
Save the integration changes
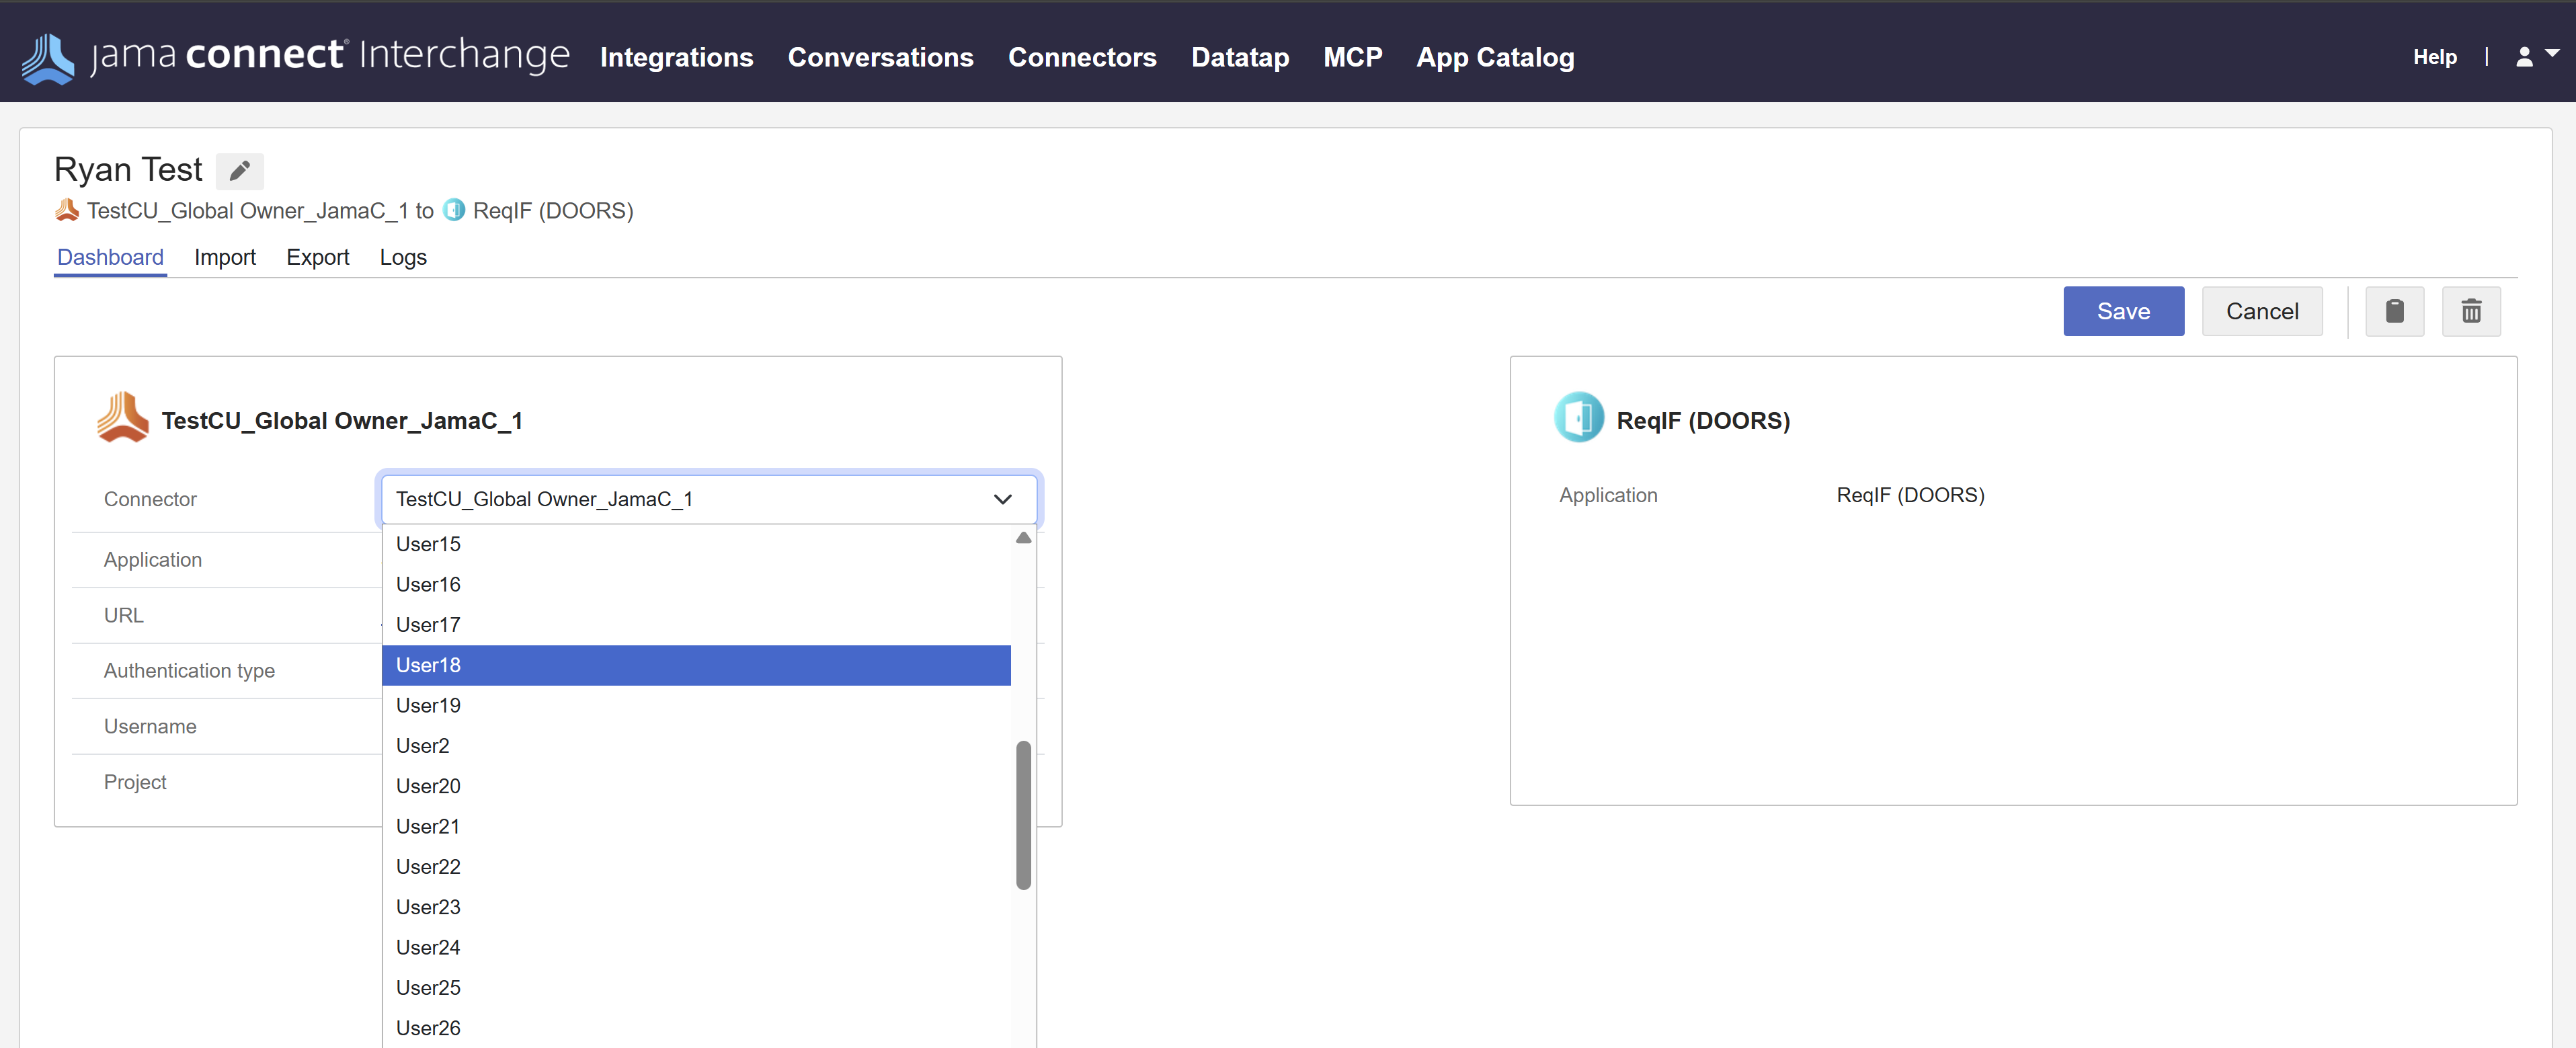point(2123,311)
